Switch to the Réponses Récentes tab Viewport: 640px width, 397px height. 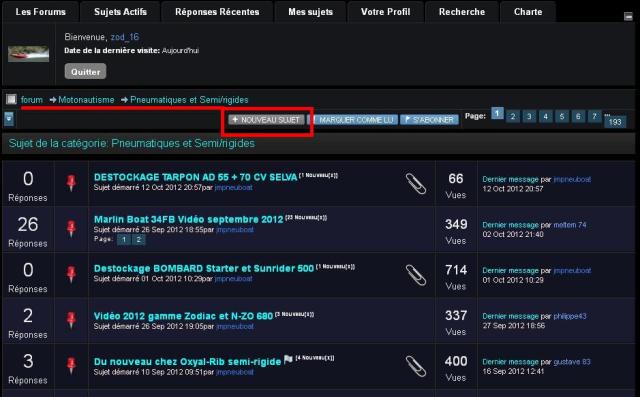click(217, 12)
